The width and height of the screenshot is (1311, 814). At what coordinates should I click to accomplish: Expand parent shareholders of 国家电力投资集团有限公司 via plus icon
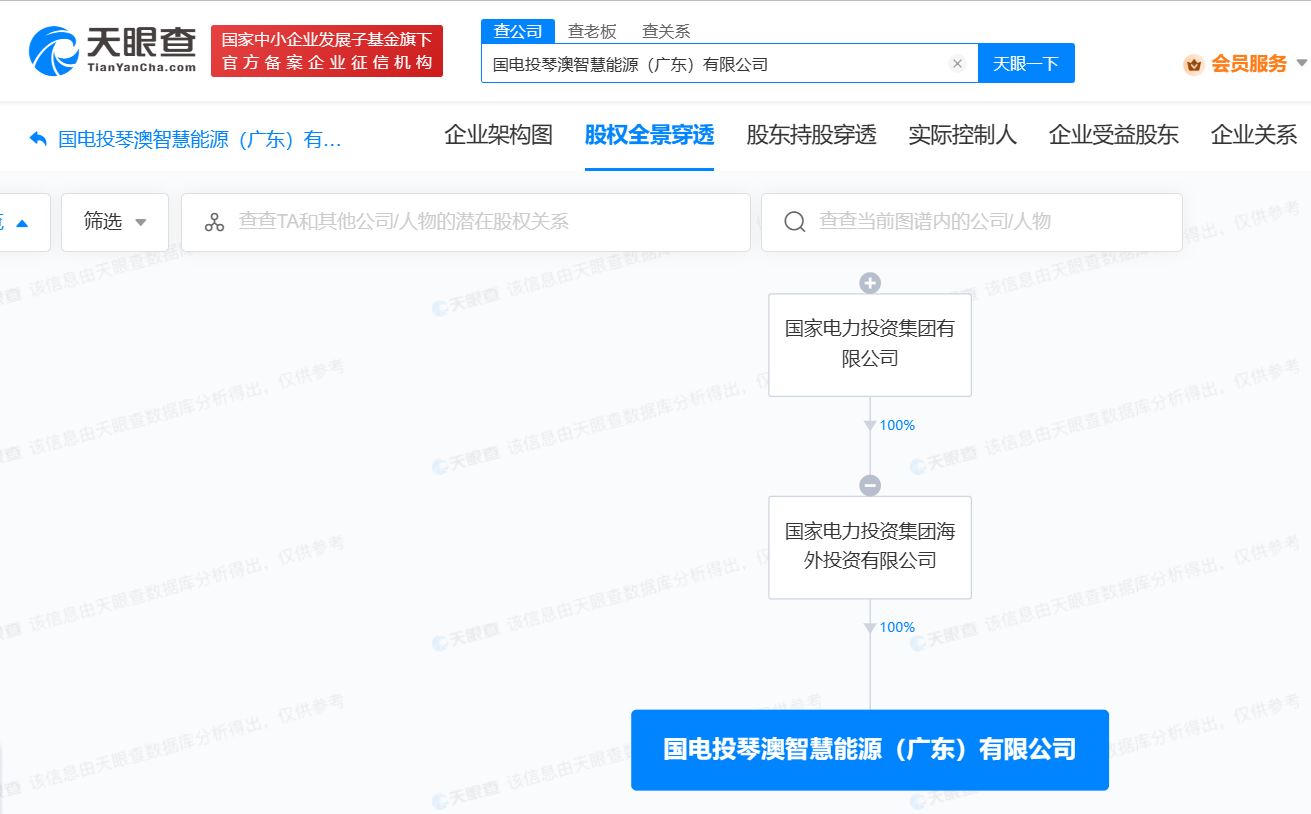[869, 282]
